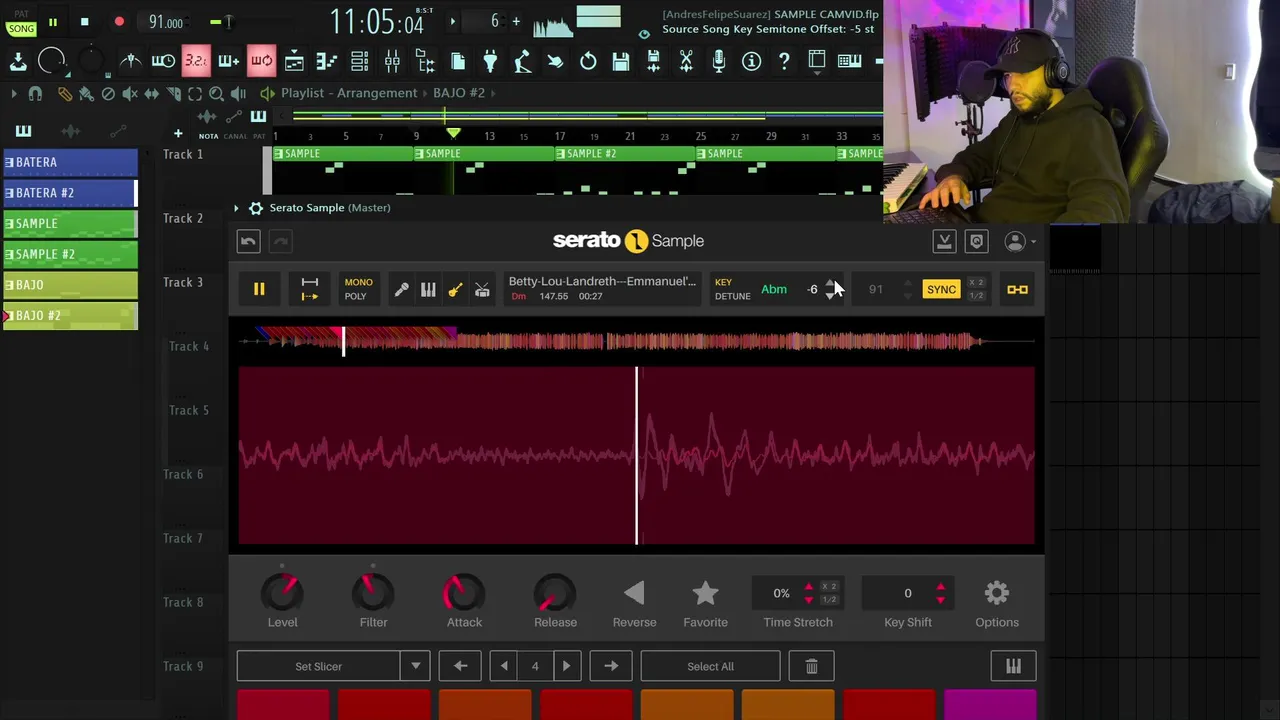Toggle the melody stem piano keys icon
1280x720 pixels.
(x=428, y=289)
